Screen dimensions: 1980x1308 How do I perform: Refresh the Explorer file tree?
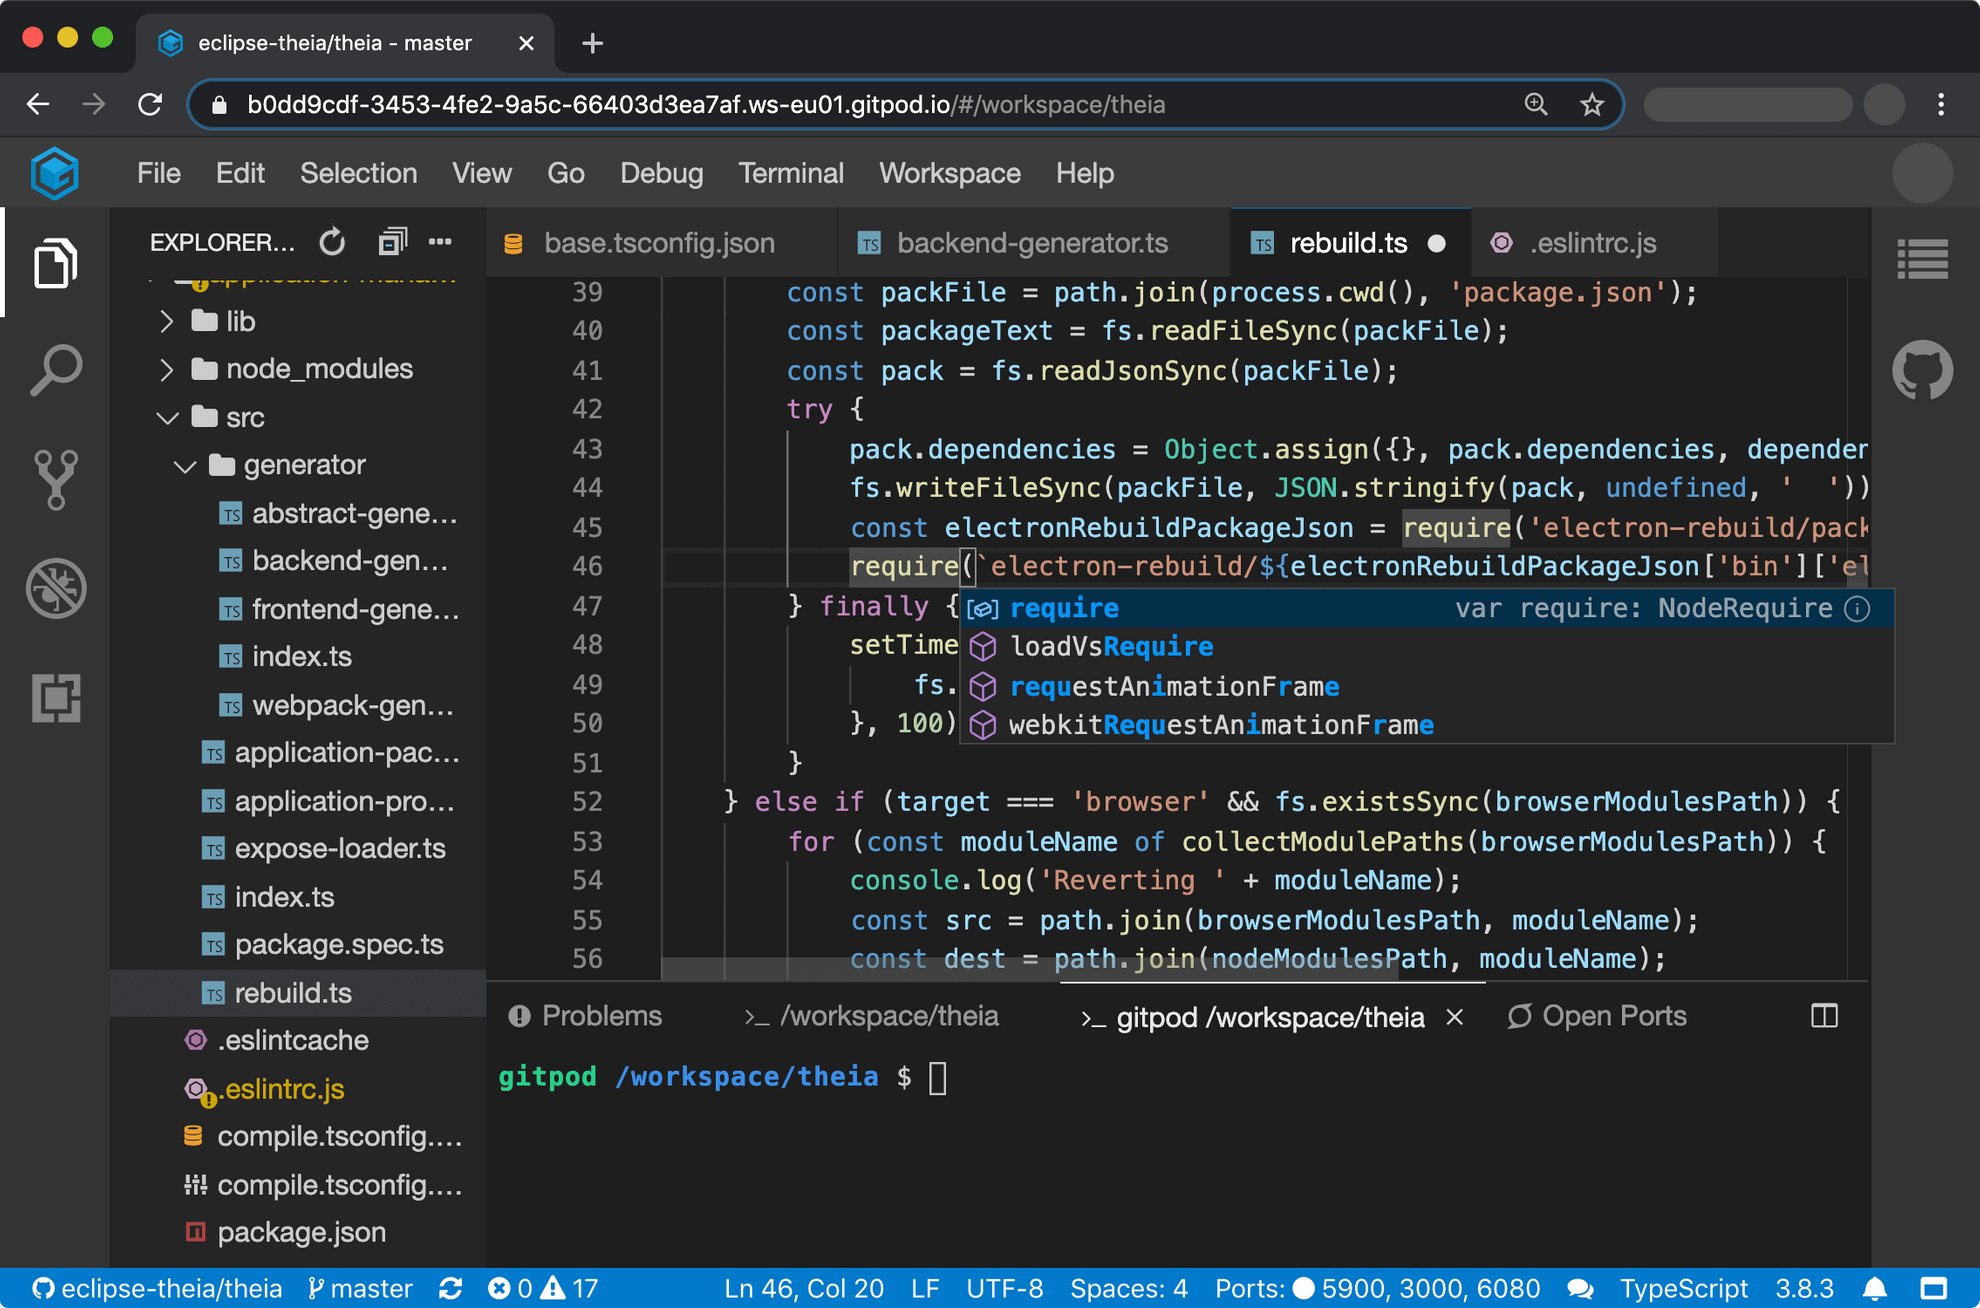click(331, 242)
